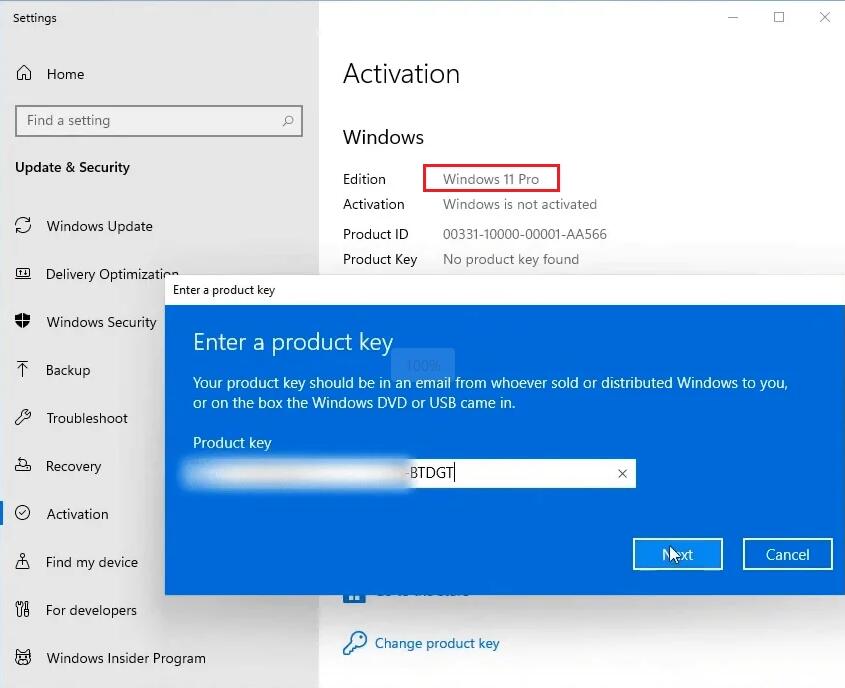Click the Find my device person icon
845x688 pixels.
pos(23,561)
